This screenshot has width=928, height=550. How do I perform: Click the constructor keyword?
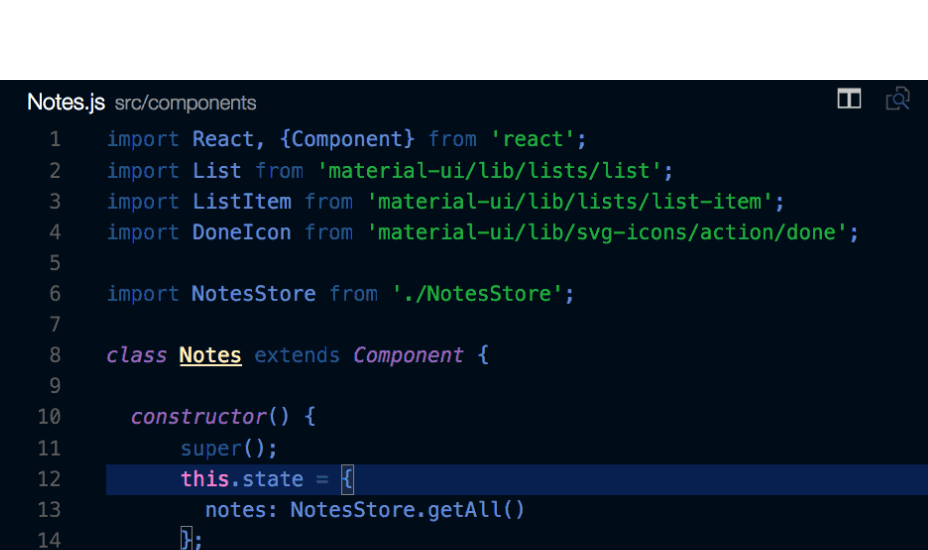click(199, 417)
